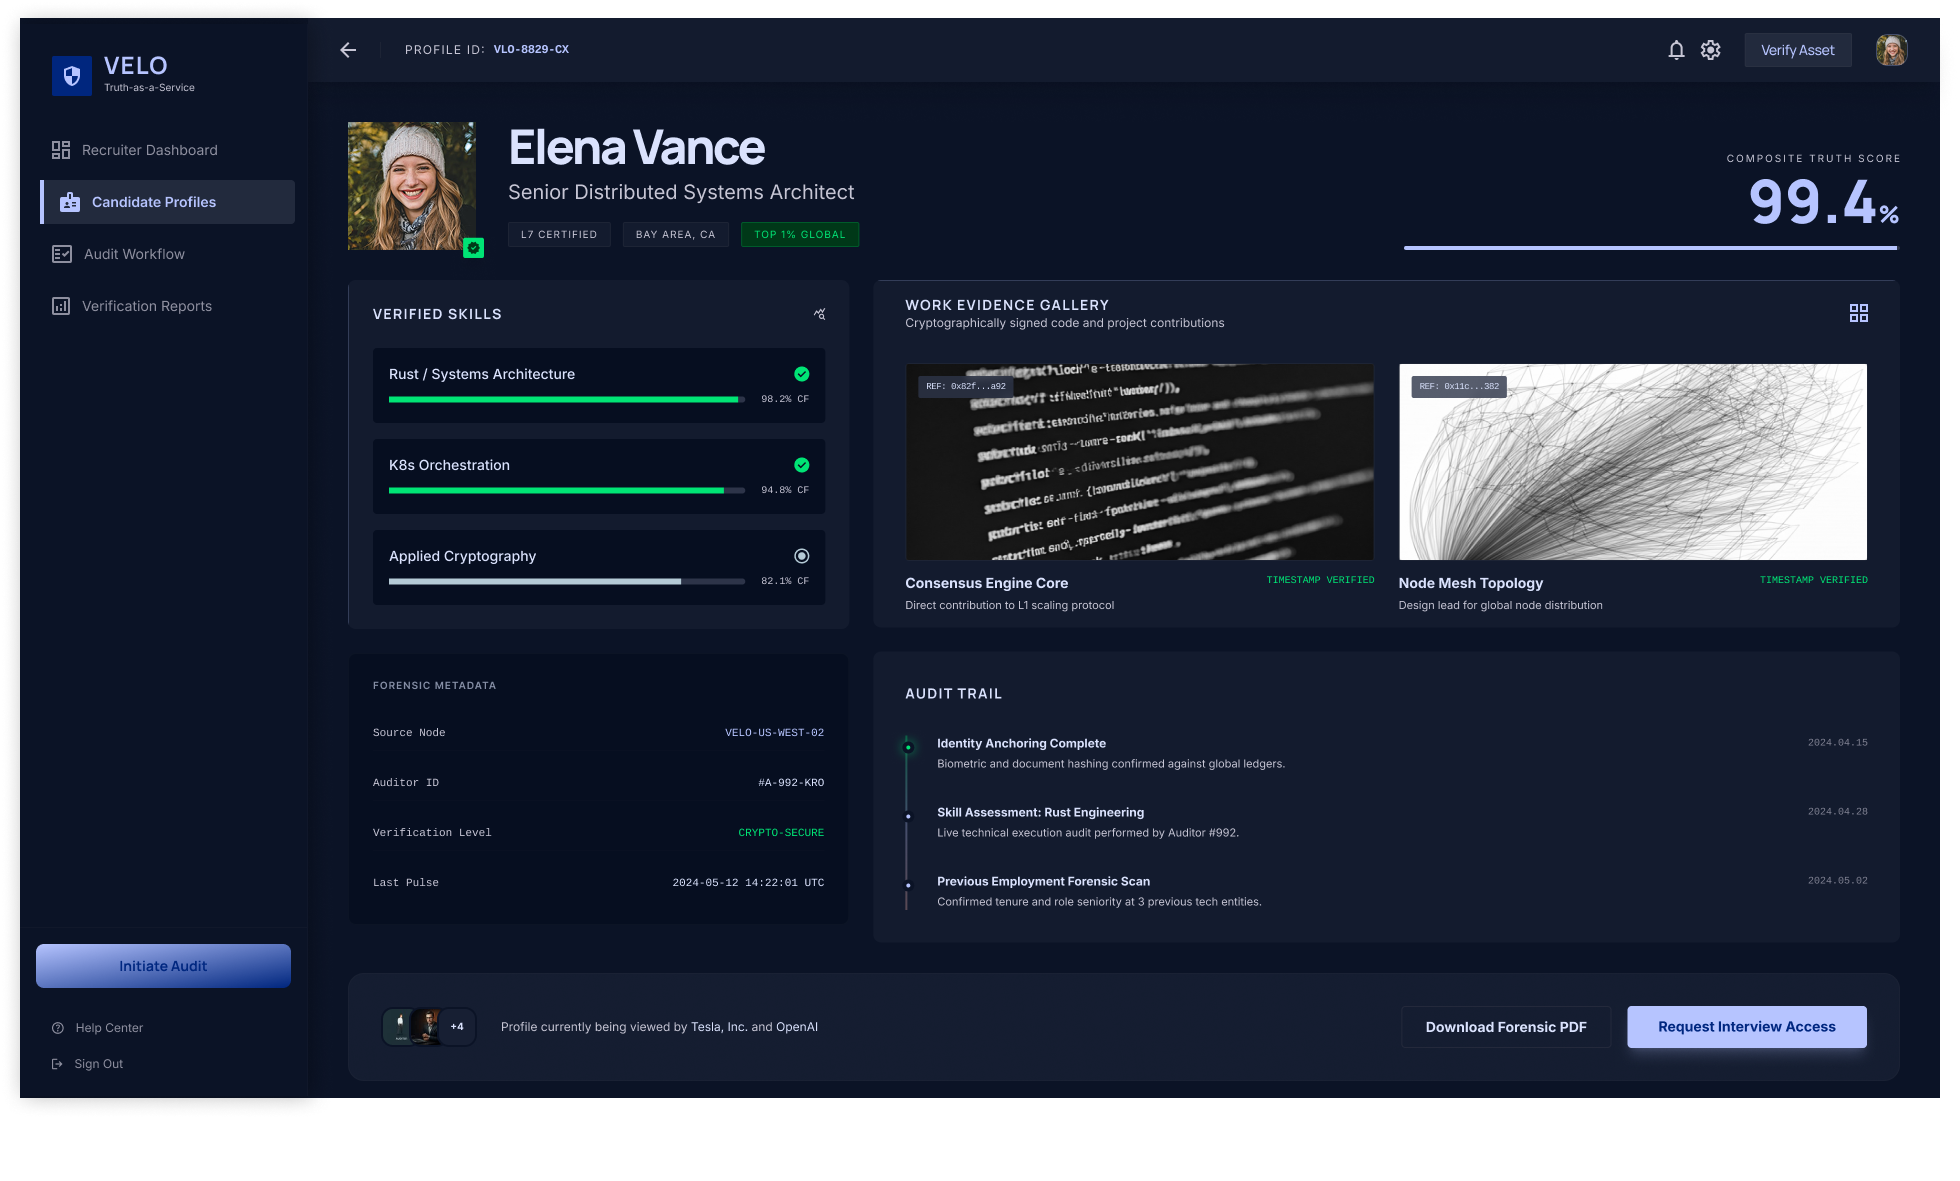Screen dimensions: 1960x1181
Task: Click the VELO shield logo icon
Action: 72,76
